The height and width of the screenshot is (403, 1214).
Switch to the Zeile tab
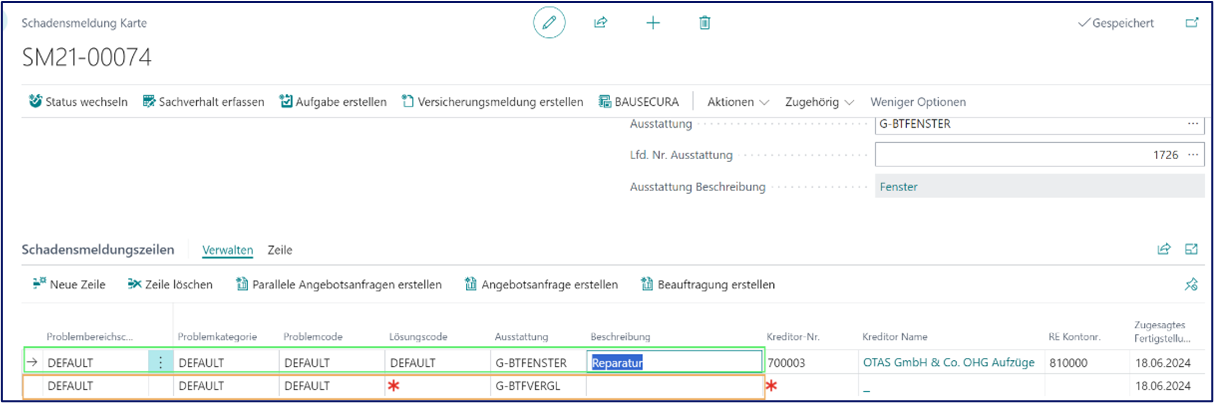[x=280, y=250]
